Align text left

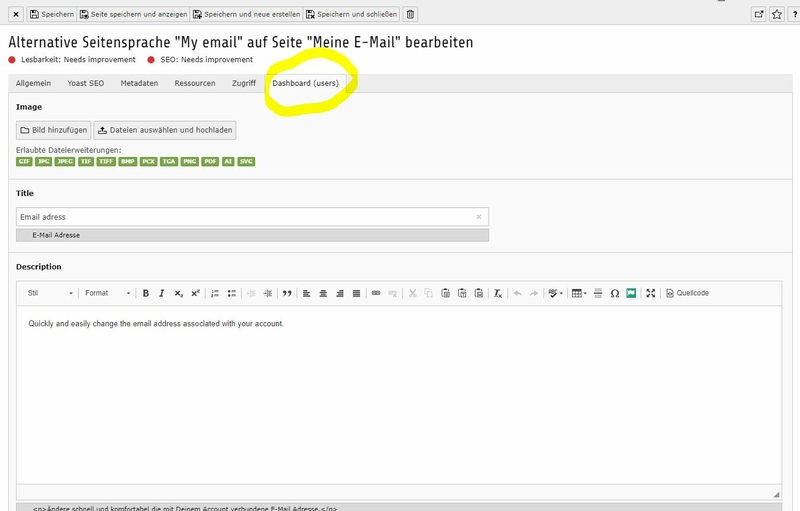coord(307,293)
